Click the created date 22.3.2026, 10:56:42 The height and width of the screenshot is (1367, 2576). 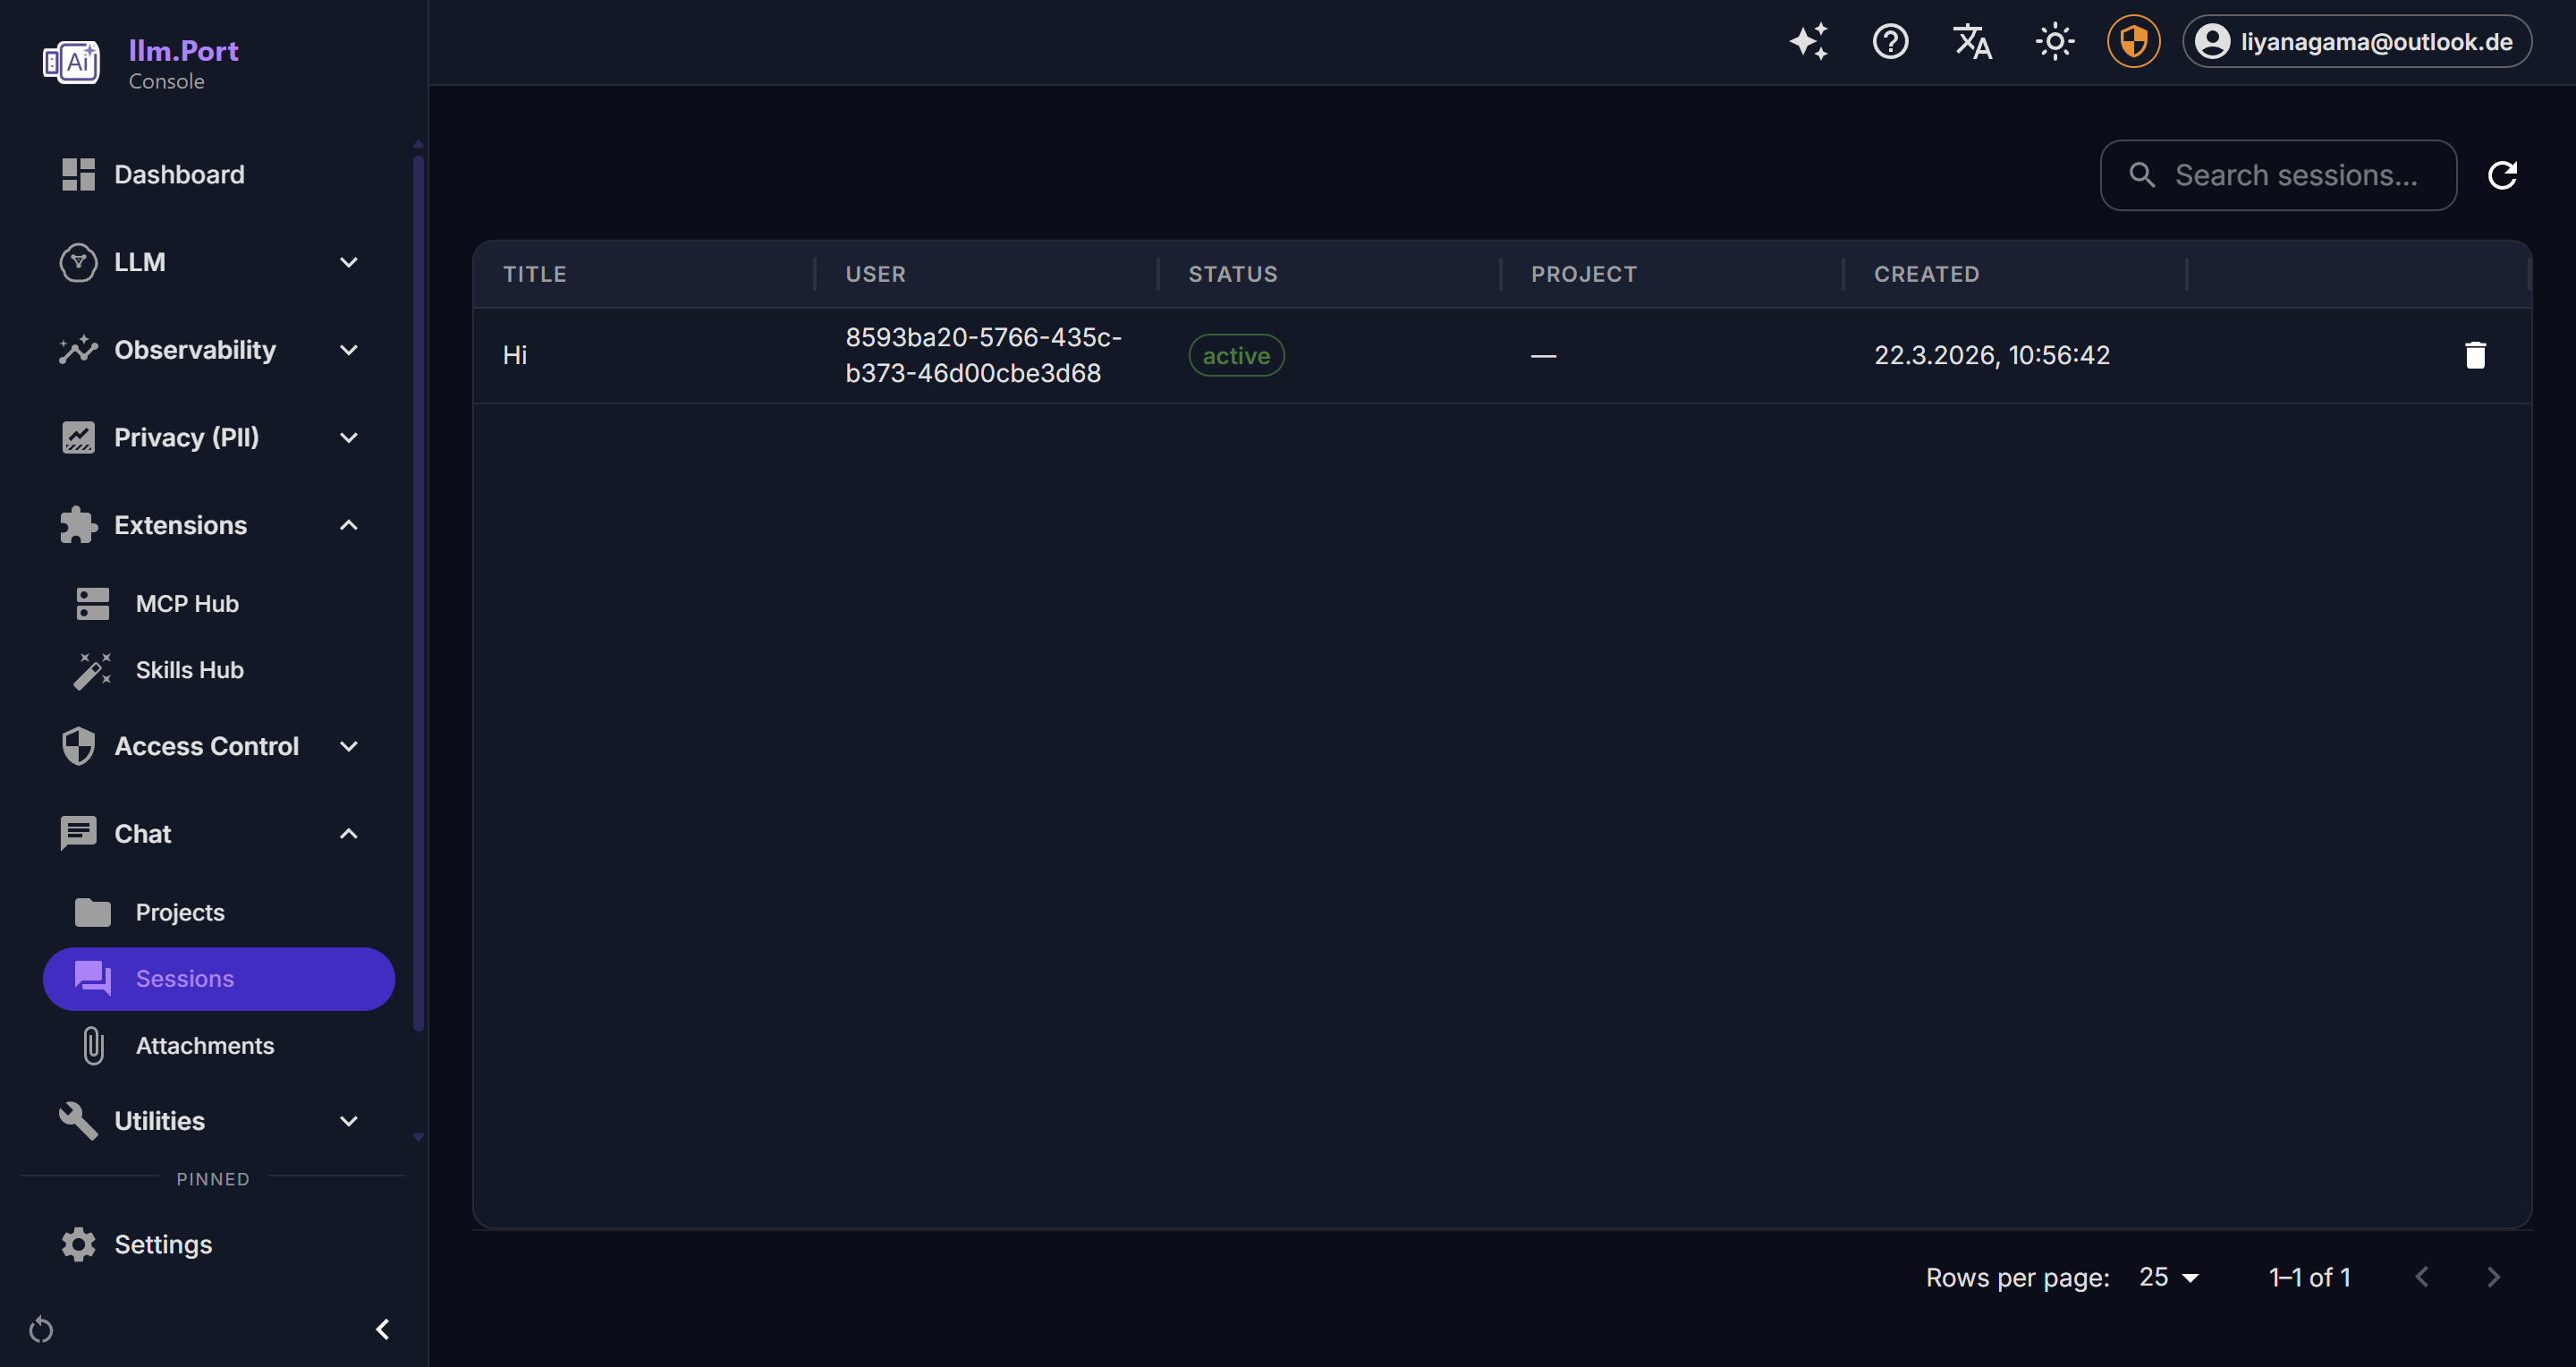(1992, 355)
